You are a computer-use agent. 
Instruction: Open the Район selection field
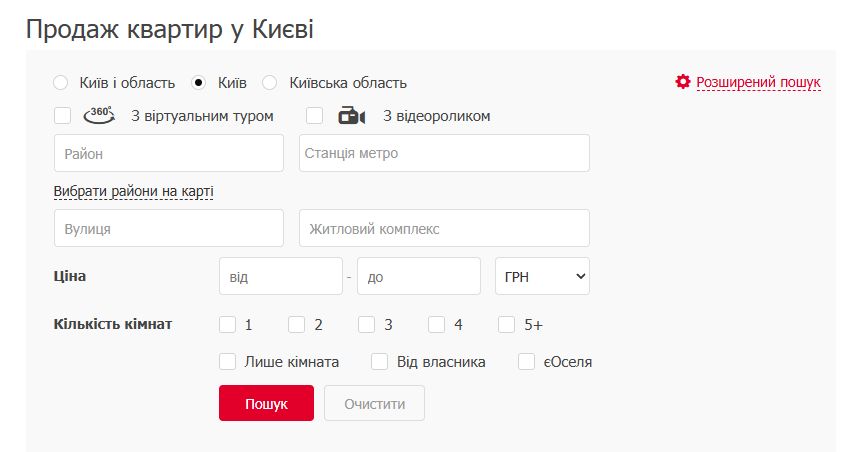click(169, 153)
